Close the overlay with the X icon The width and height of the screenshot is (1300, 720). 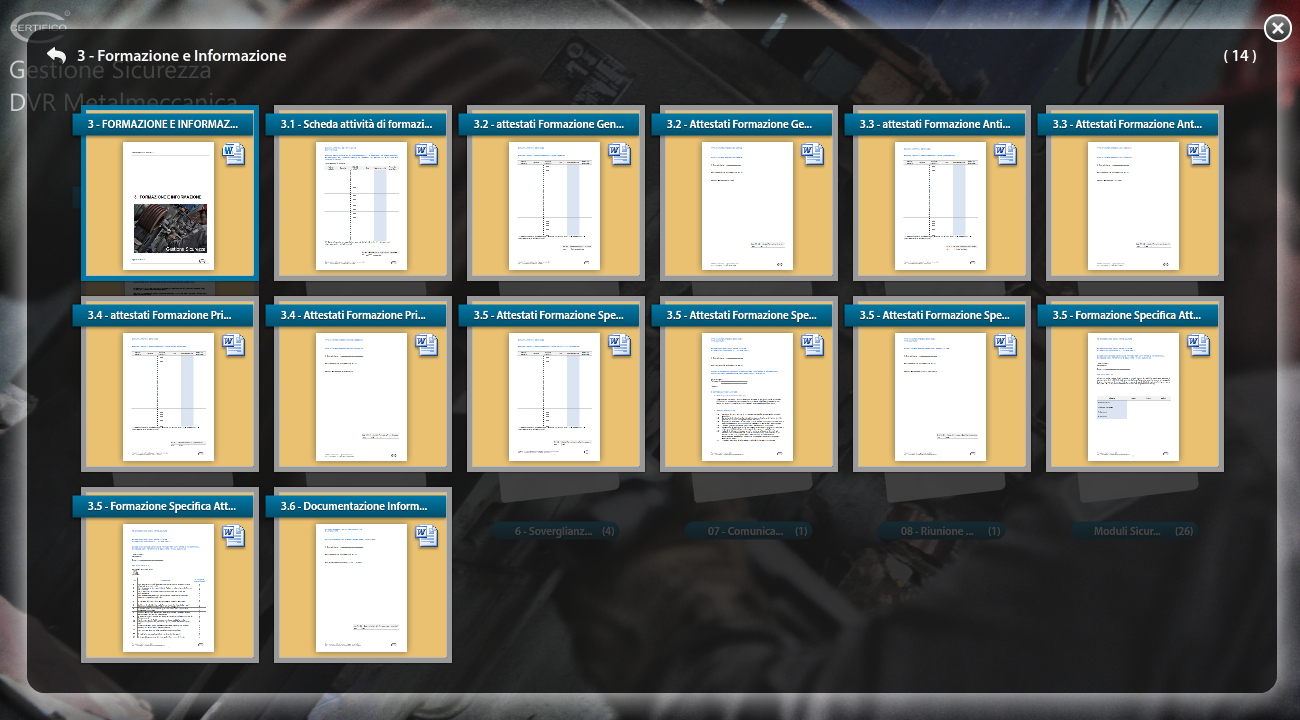coord(1277,29)
